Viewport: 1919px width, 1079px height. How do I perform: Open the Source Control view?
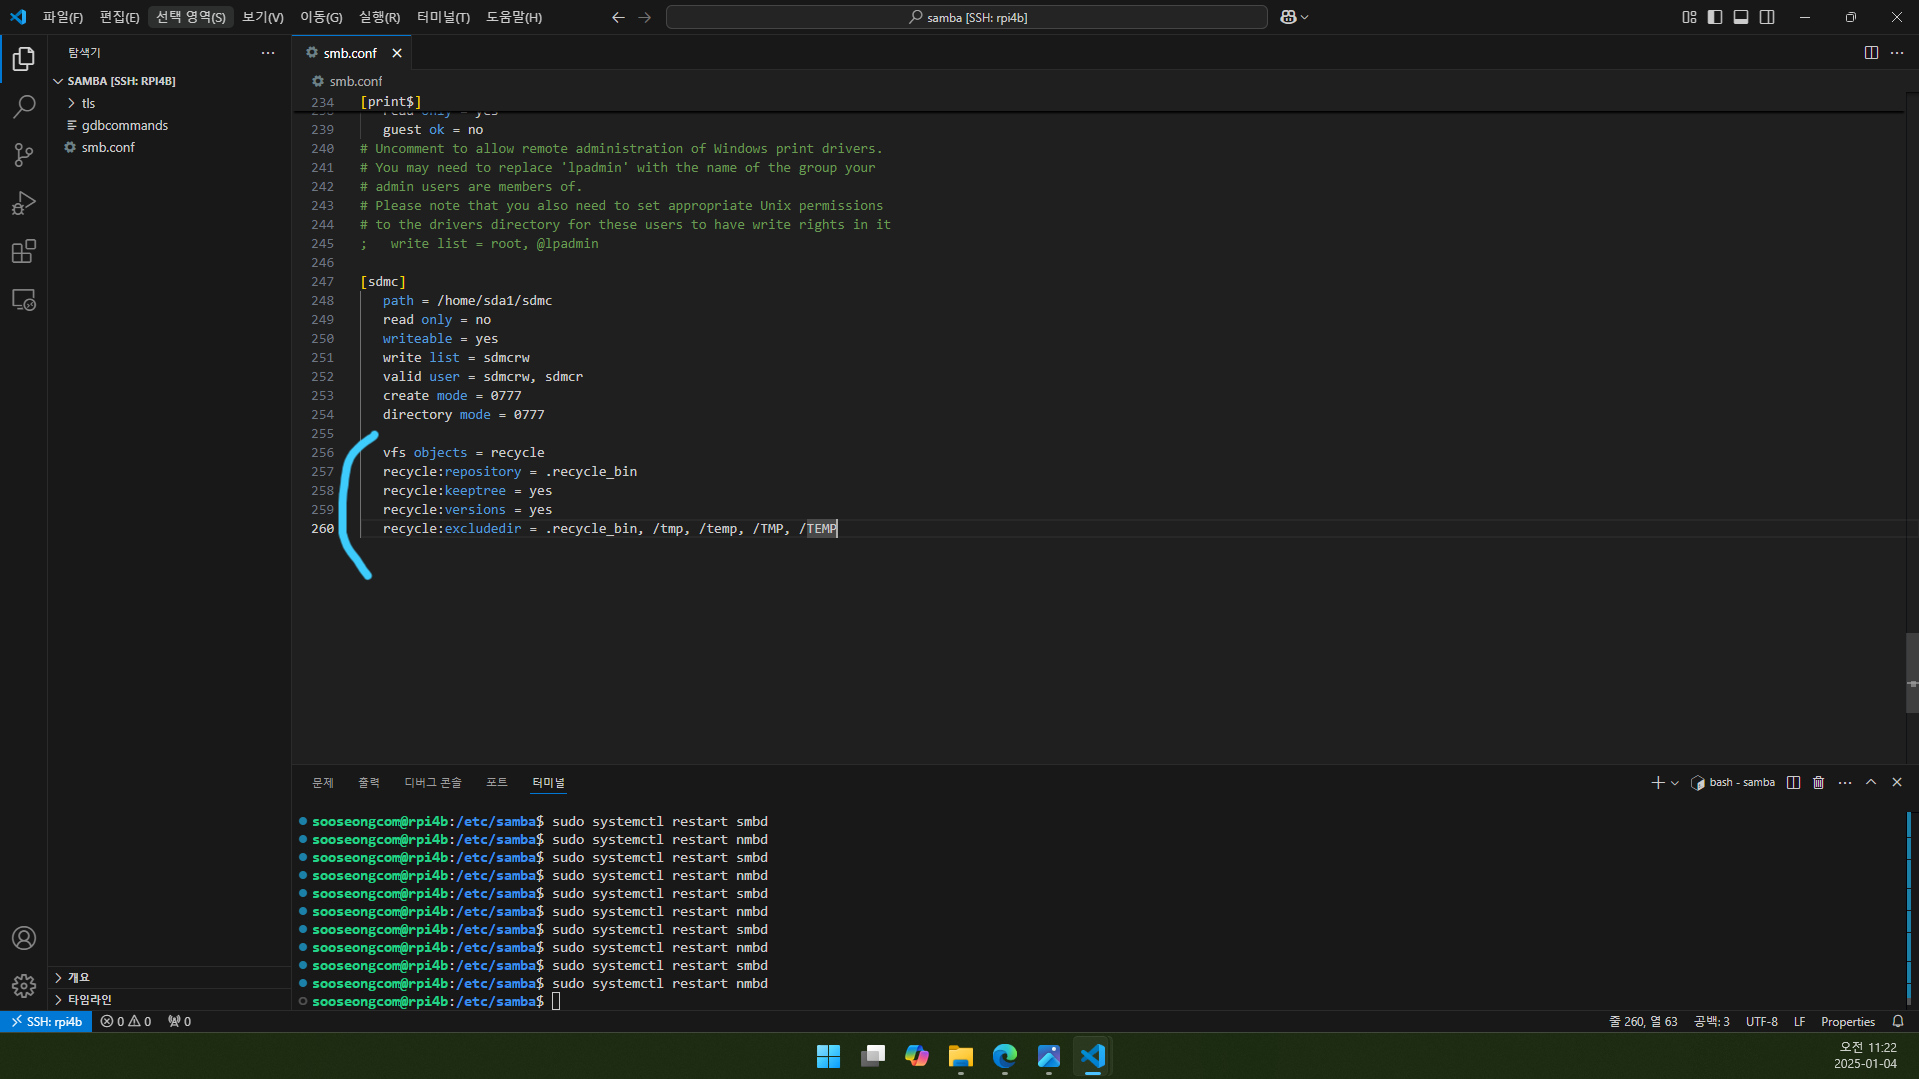coord(24,154)
